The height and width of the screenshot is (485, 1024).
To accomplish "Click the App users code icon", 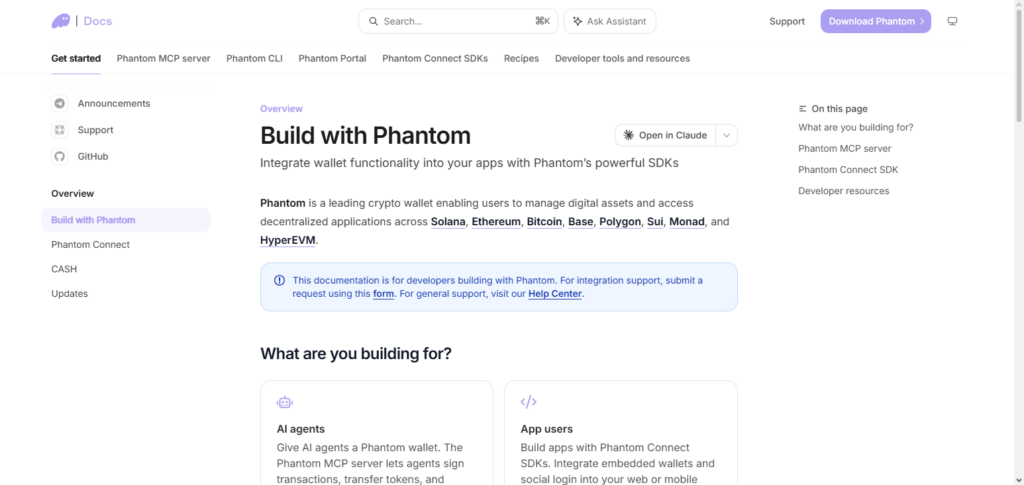I will (x=528, y=402).
